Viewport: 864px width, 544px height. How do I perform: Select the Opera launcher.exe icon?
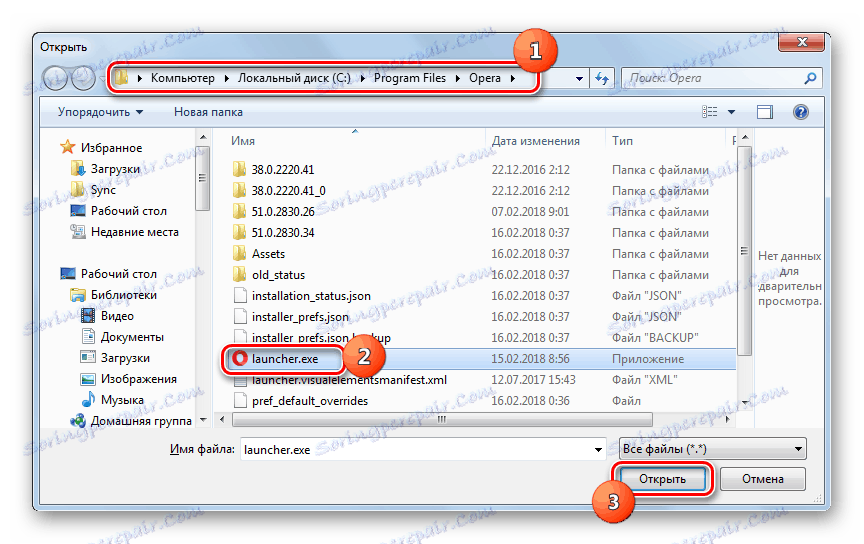coord(240,359)
